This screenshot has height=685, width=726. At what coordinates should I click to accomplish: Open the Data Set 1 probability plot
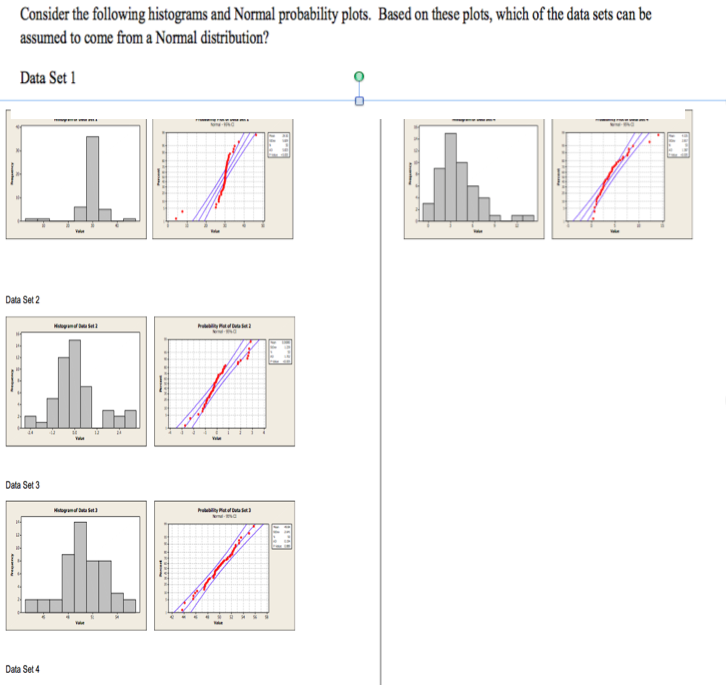(223, 179)
